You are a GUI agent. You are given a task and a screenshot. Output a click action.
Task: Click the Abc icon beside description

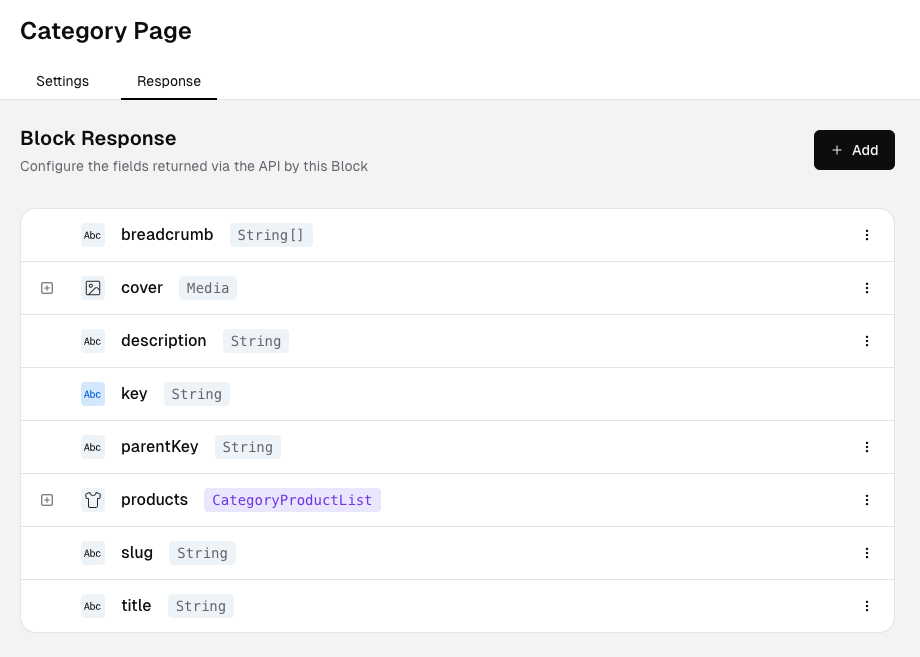92,341
